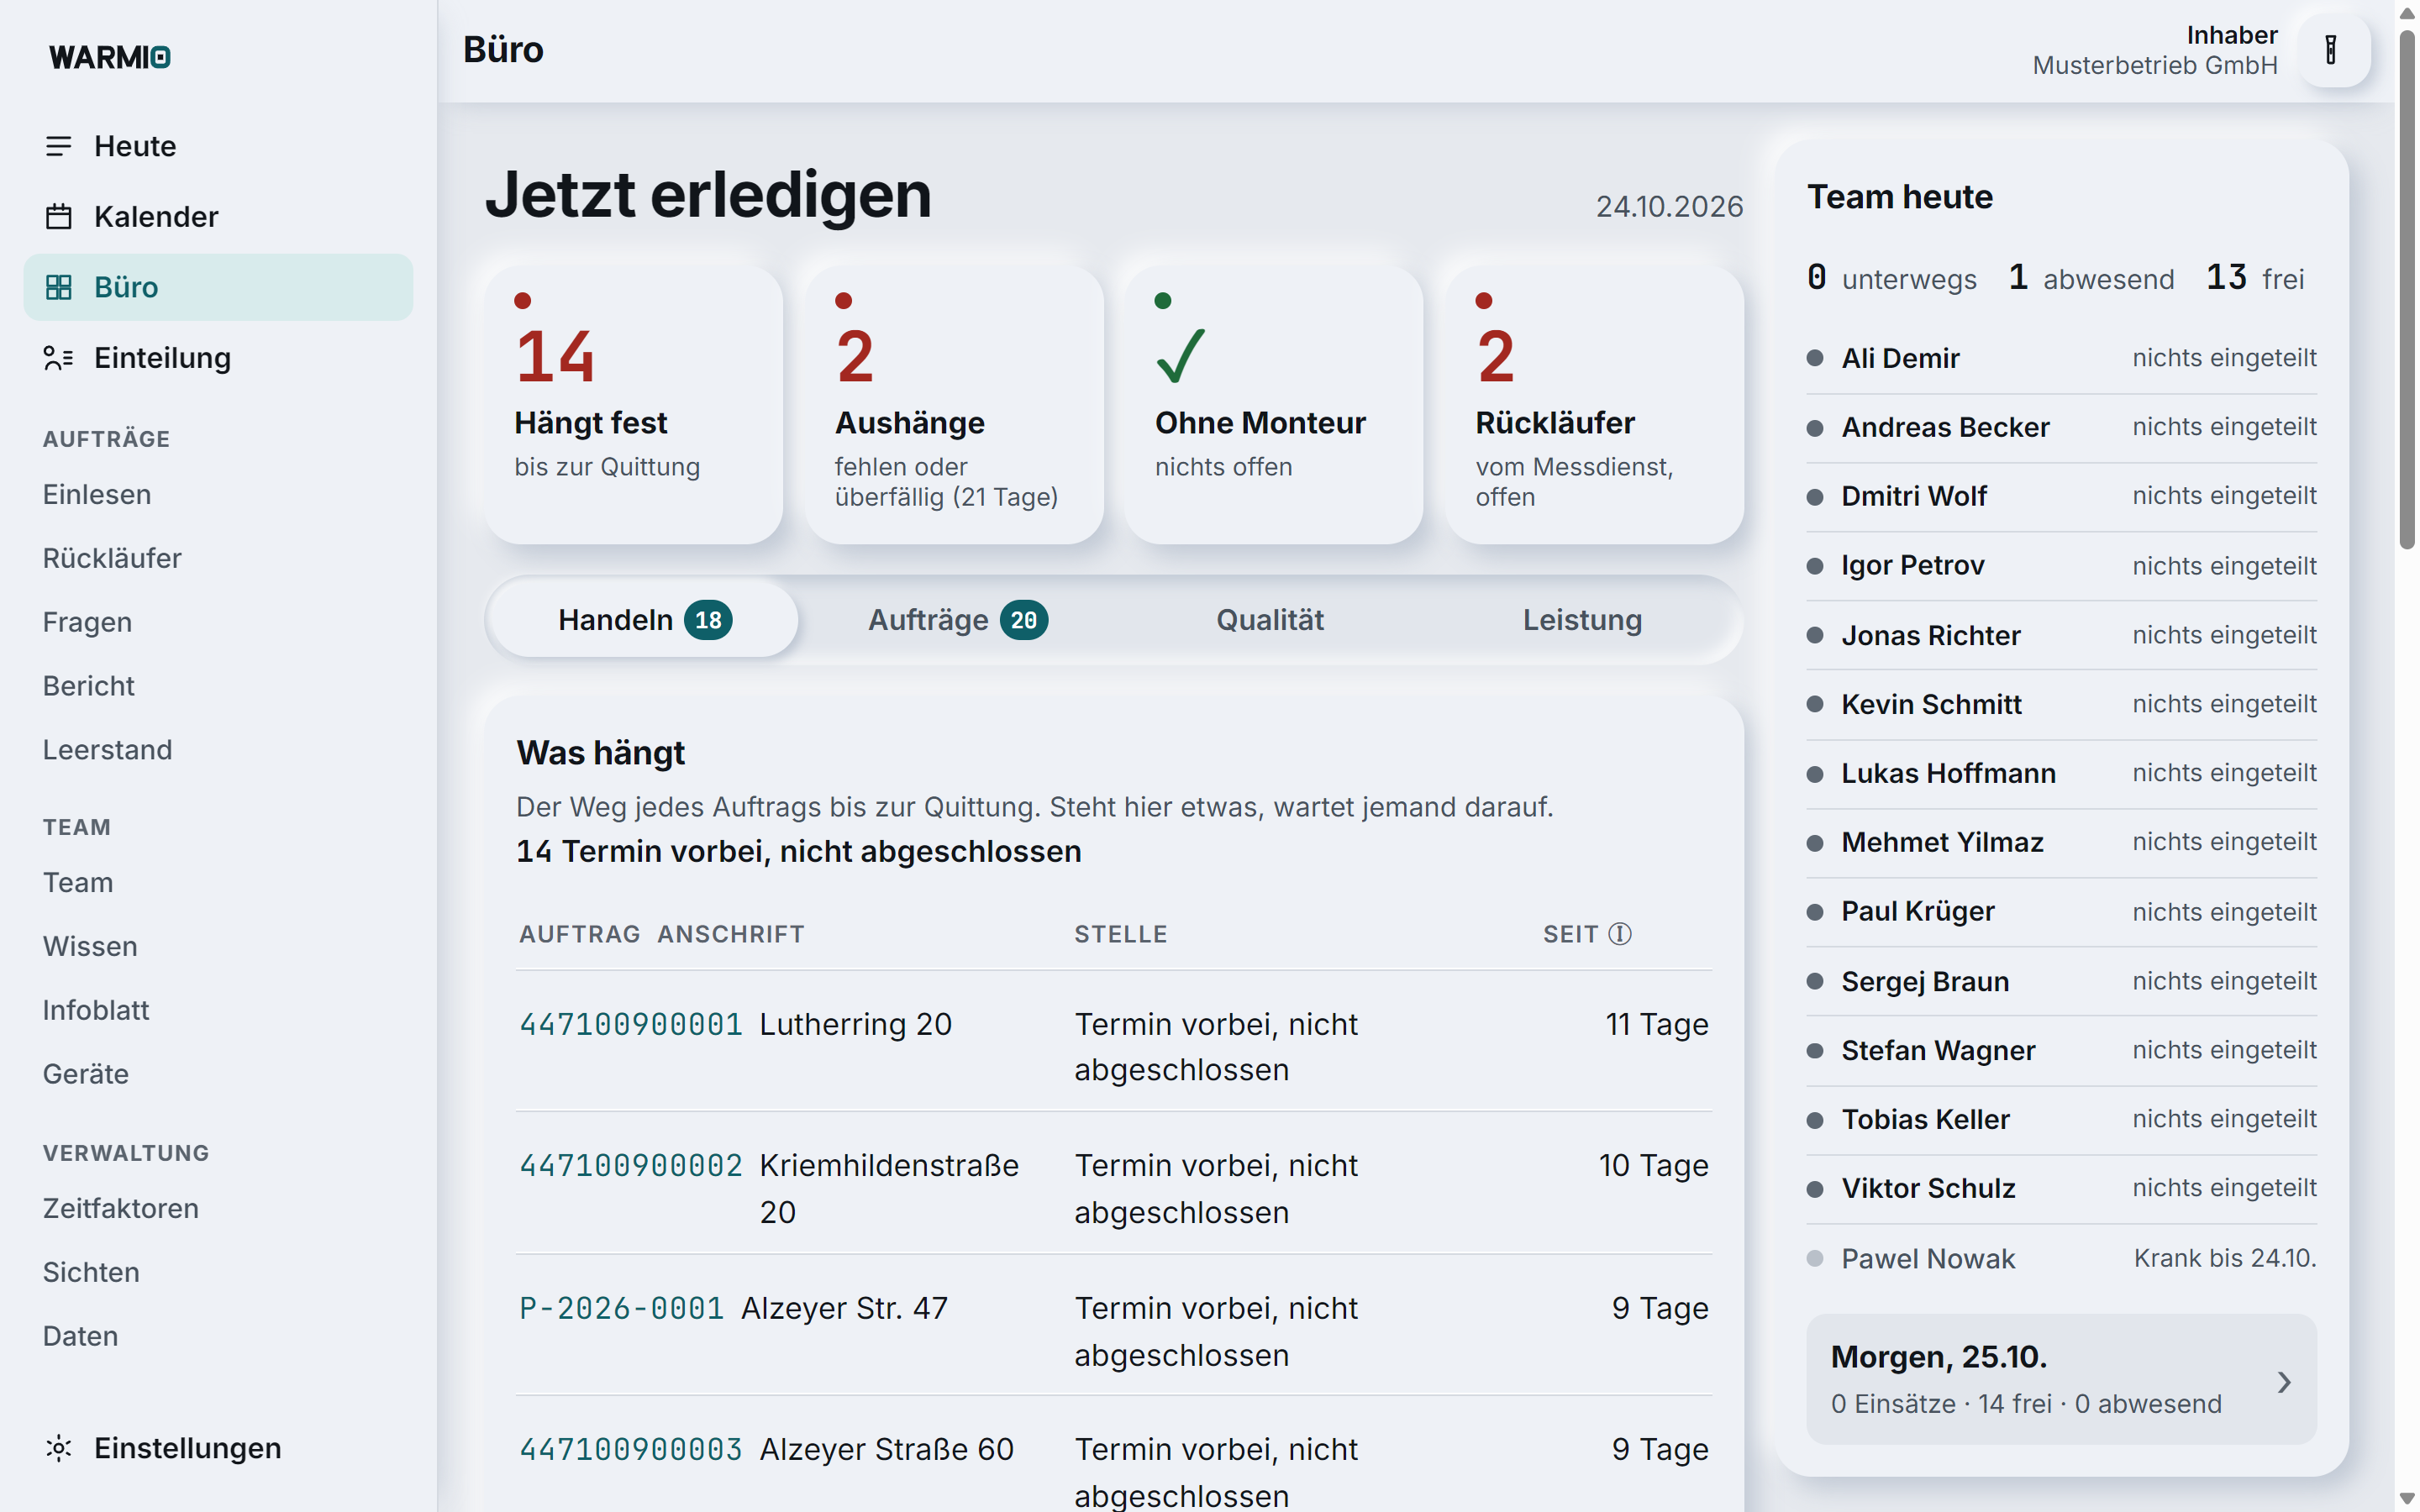Click the vertical page scrollbar
This screenshot has width=2420, height=1512.
pos(2407,290)
